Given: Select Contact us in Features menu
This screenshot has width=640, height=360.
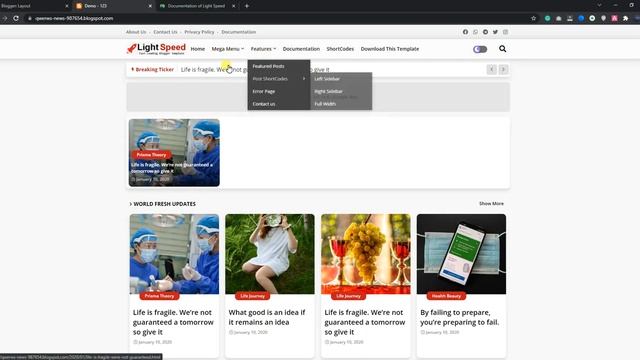Looking at the screenshot, I should click(x=264, y=104).
